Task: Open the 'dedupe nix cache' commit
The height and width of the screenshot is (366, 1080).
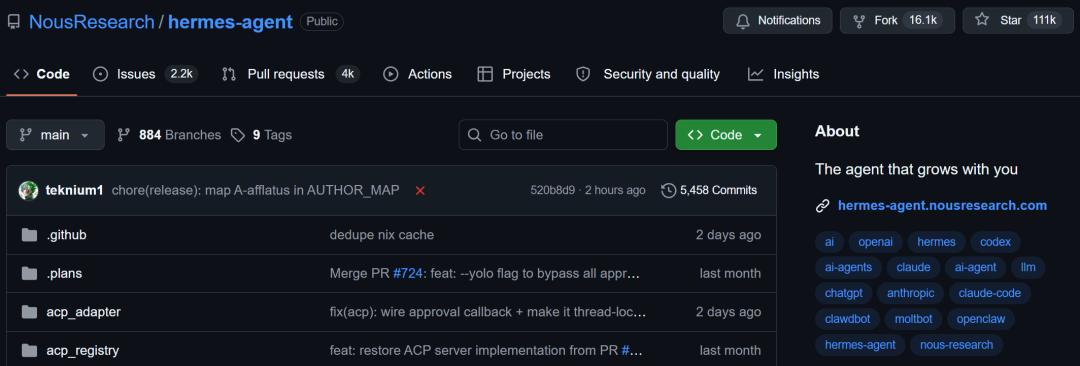Action: [x=382, y=235]
